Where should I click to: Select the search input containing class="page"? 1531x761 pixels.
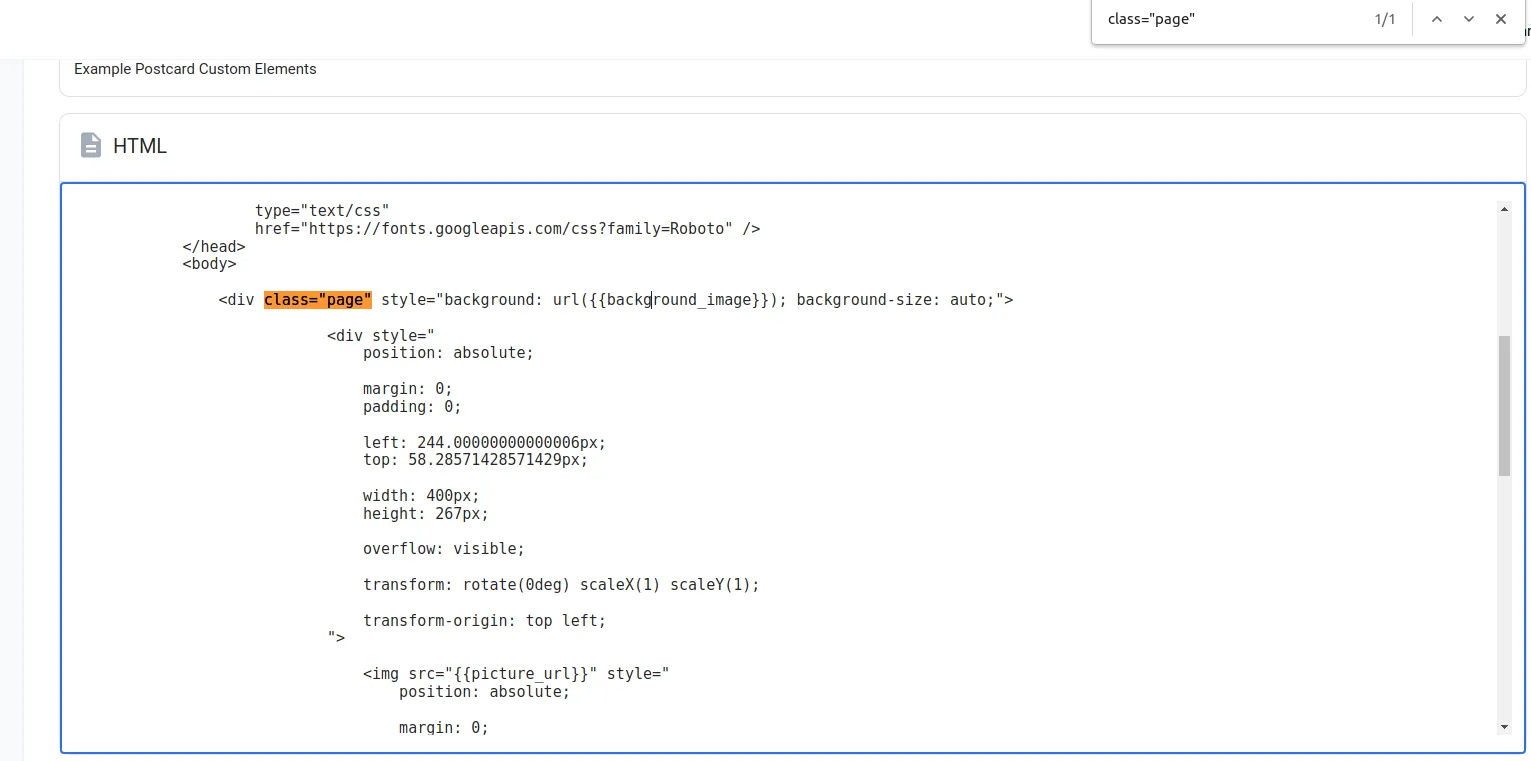tap(1200, 19)
